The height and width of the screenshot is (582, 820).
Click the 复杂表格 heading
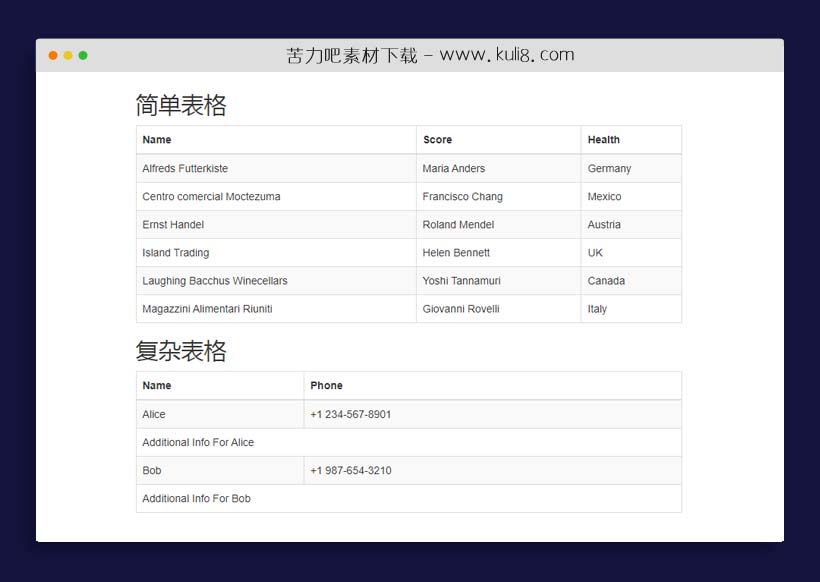(x=183, y=351)
